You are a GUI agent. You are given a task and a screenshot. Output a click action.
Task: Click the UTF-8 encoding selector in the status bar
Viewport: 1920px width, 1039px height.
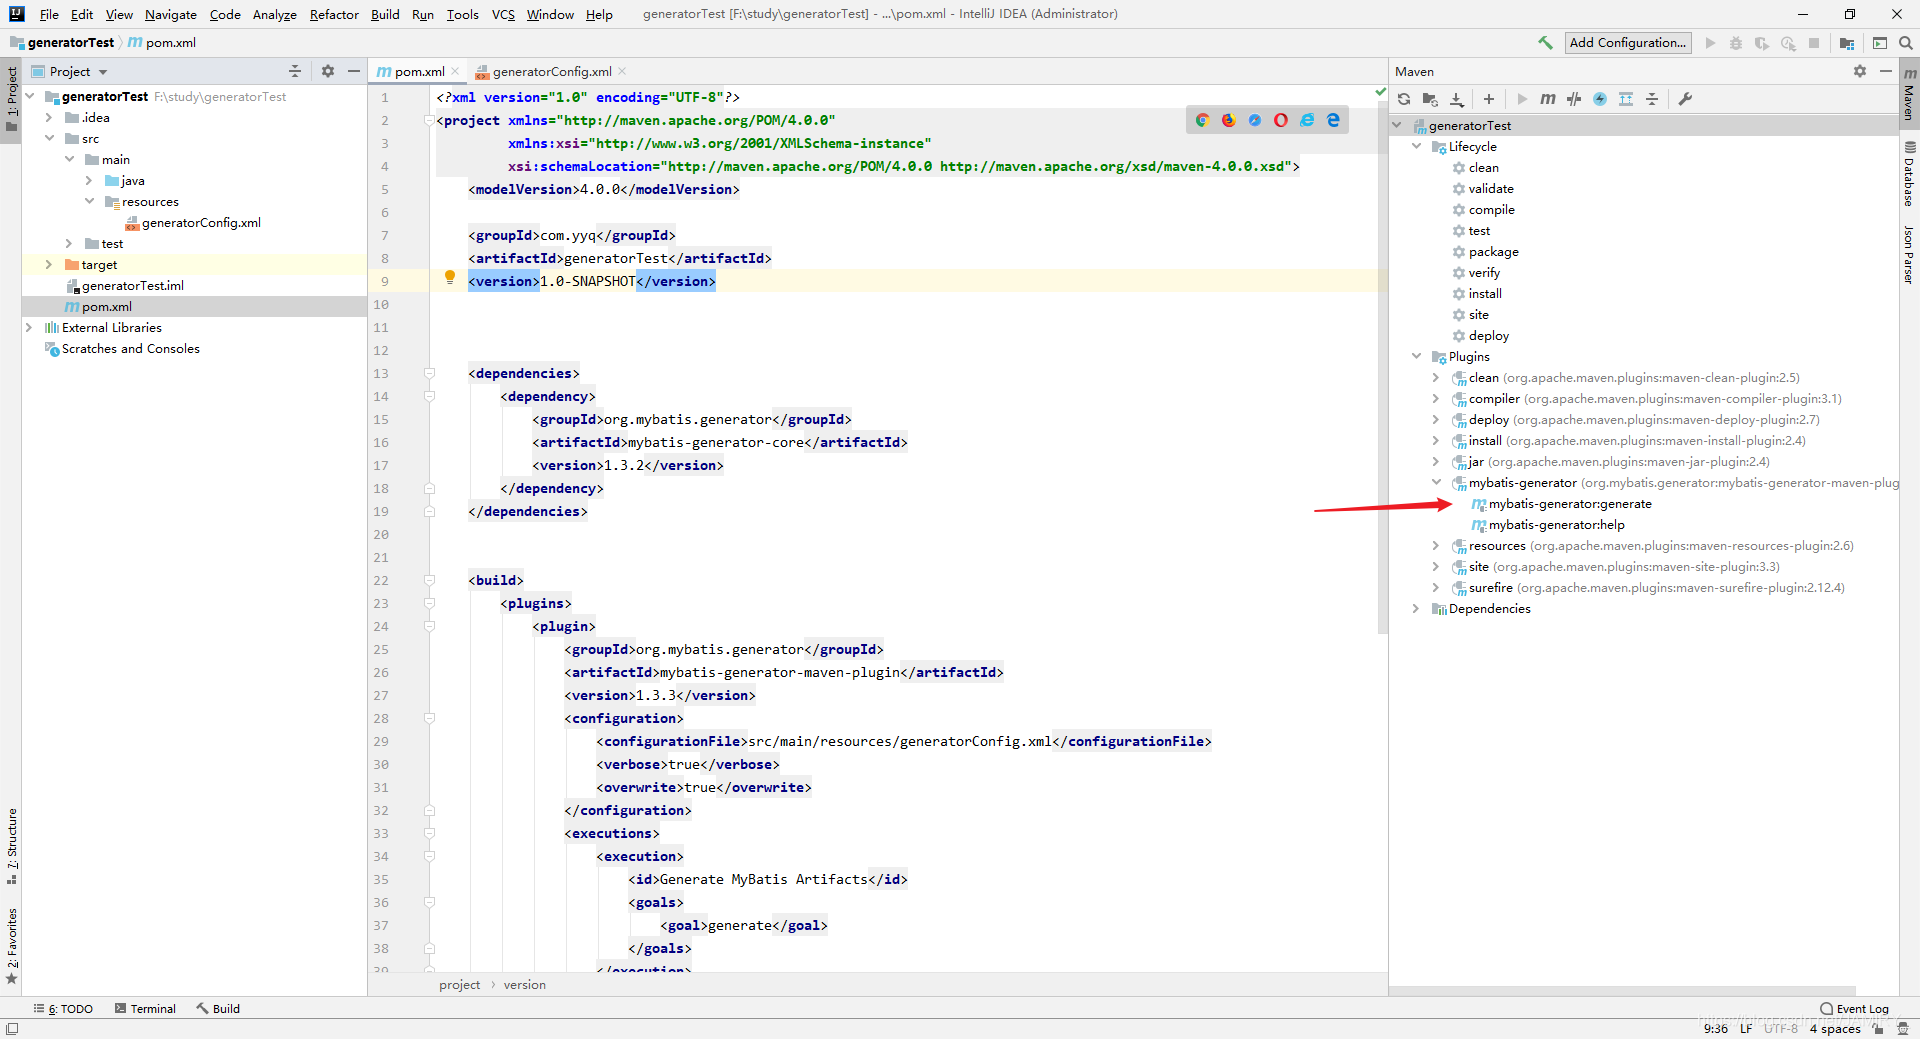click(x=1780, y=1029)
